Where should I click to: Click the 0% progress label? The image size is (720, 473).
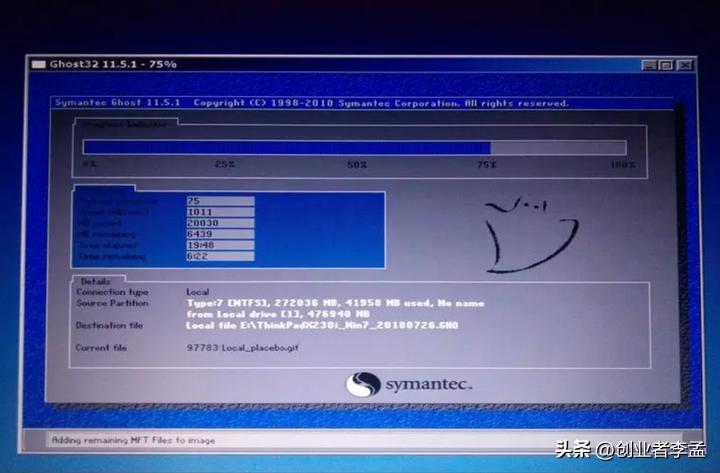90,164
